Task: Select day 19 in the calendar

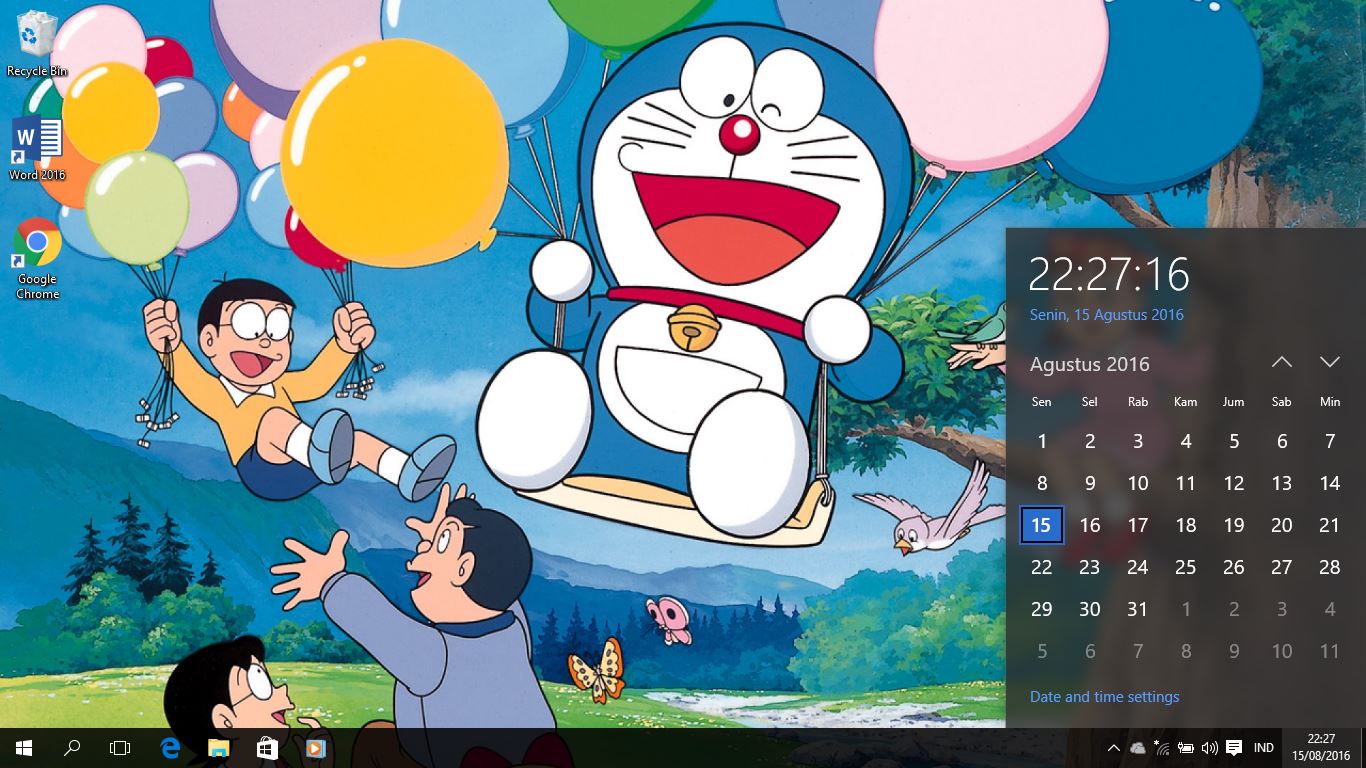Action: point(1234,525)
